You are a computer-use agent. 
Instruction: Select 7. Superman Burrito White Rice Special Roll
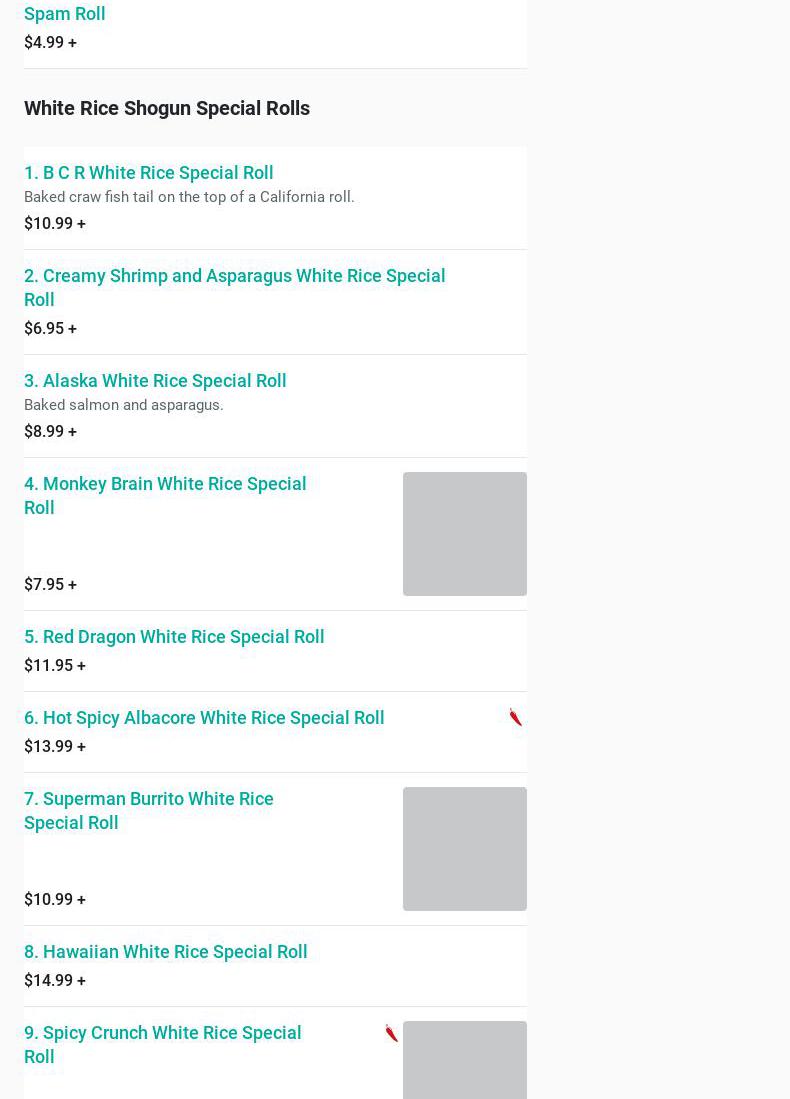(148, 810)
